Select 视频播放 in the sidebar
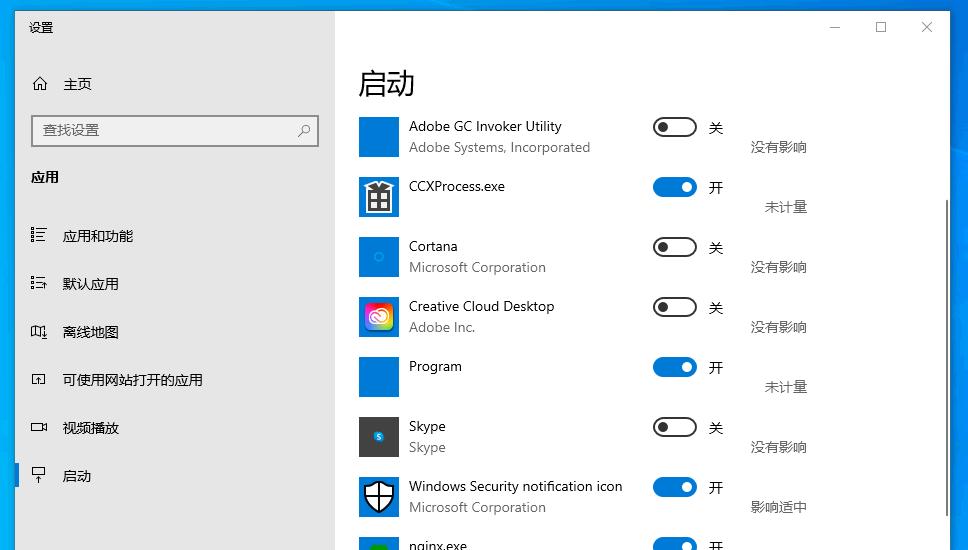The height and width of the screenshot is (550, 968). [90, 428]
